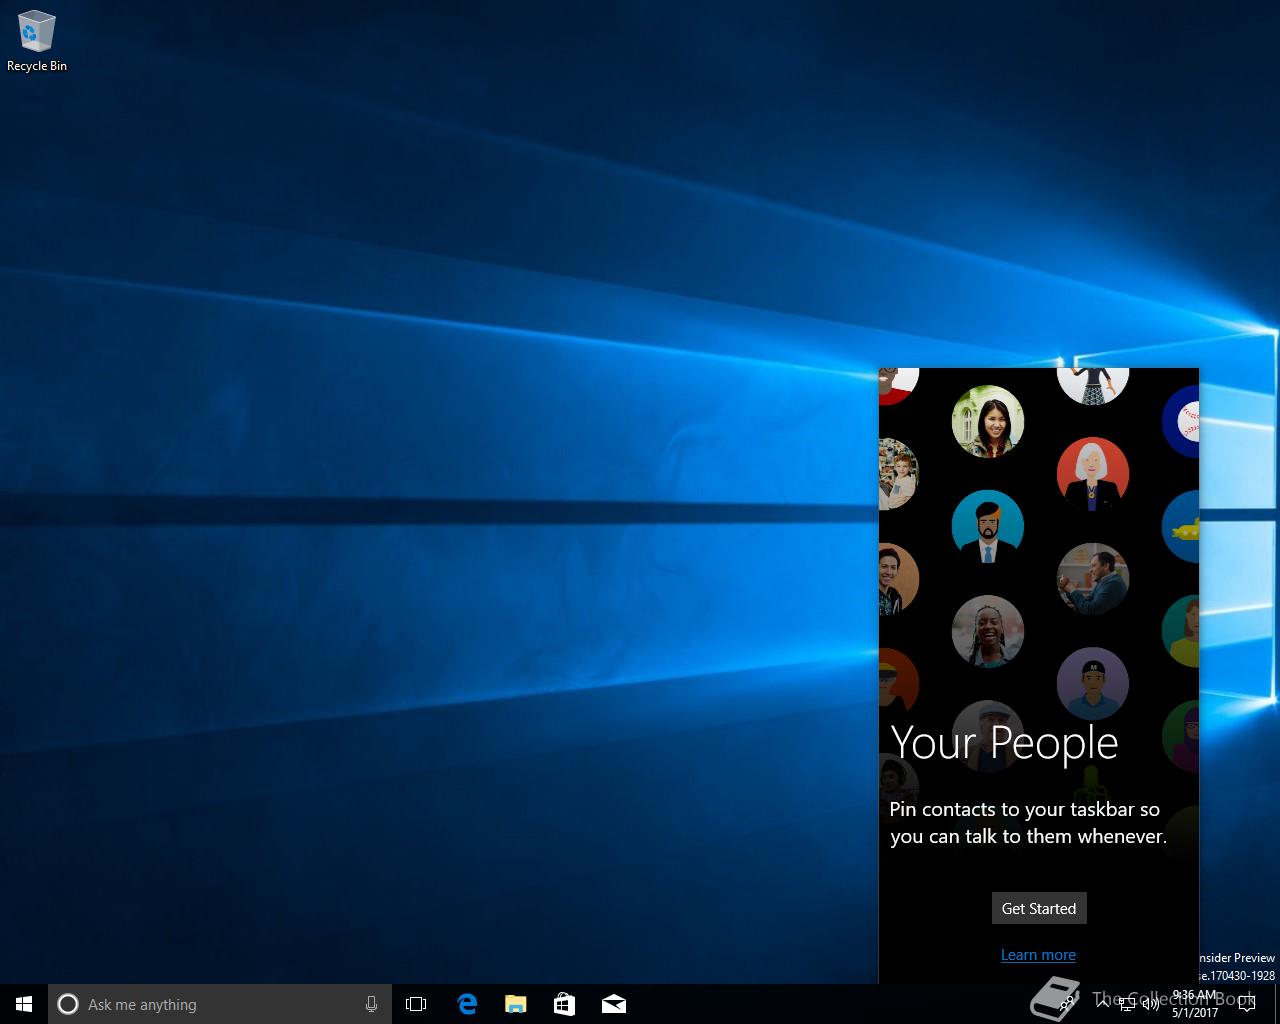Screen dimensions: 1280x1024
Task: Select the woman with dark hair avatar
Action: [988, 422]
